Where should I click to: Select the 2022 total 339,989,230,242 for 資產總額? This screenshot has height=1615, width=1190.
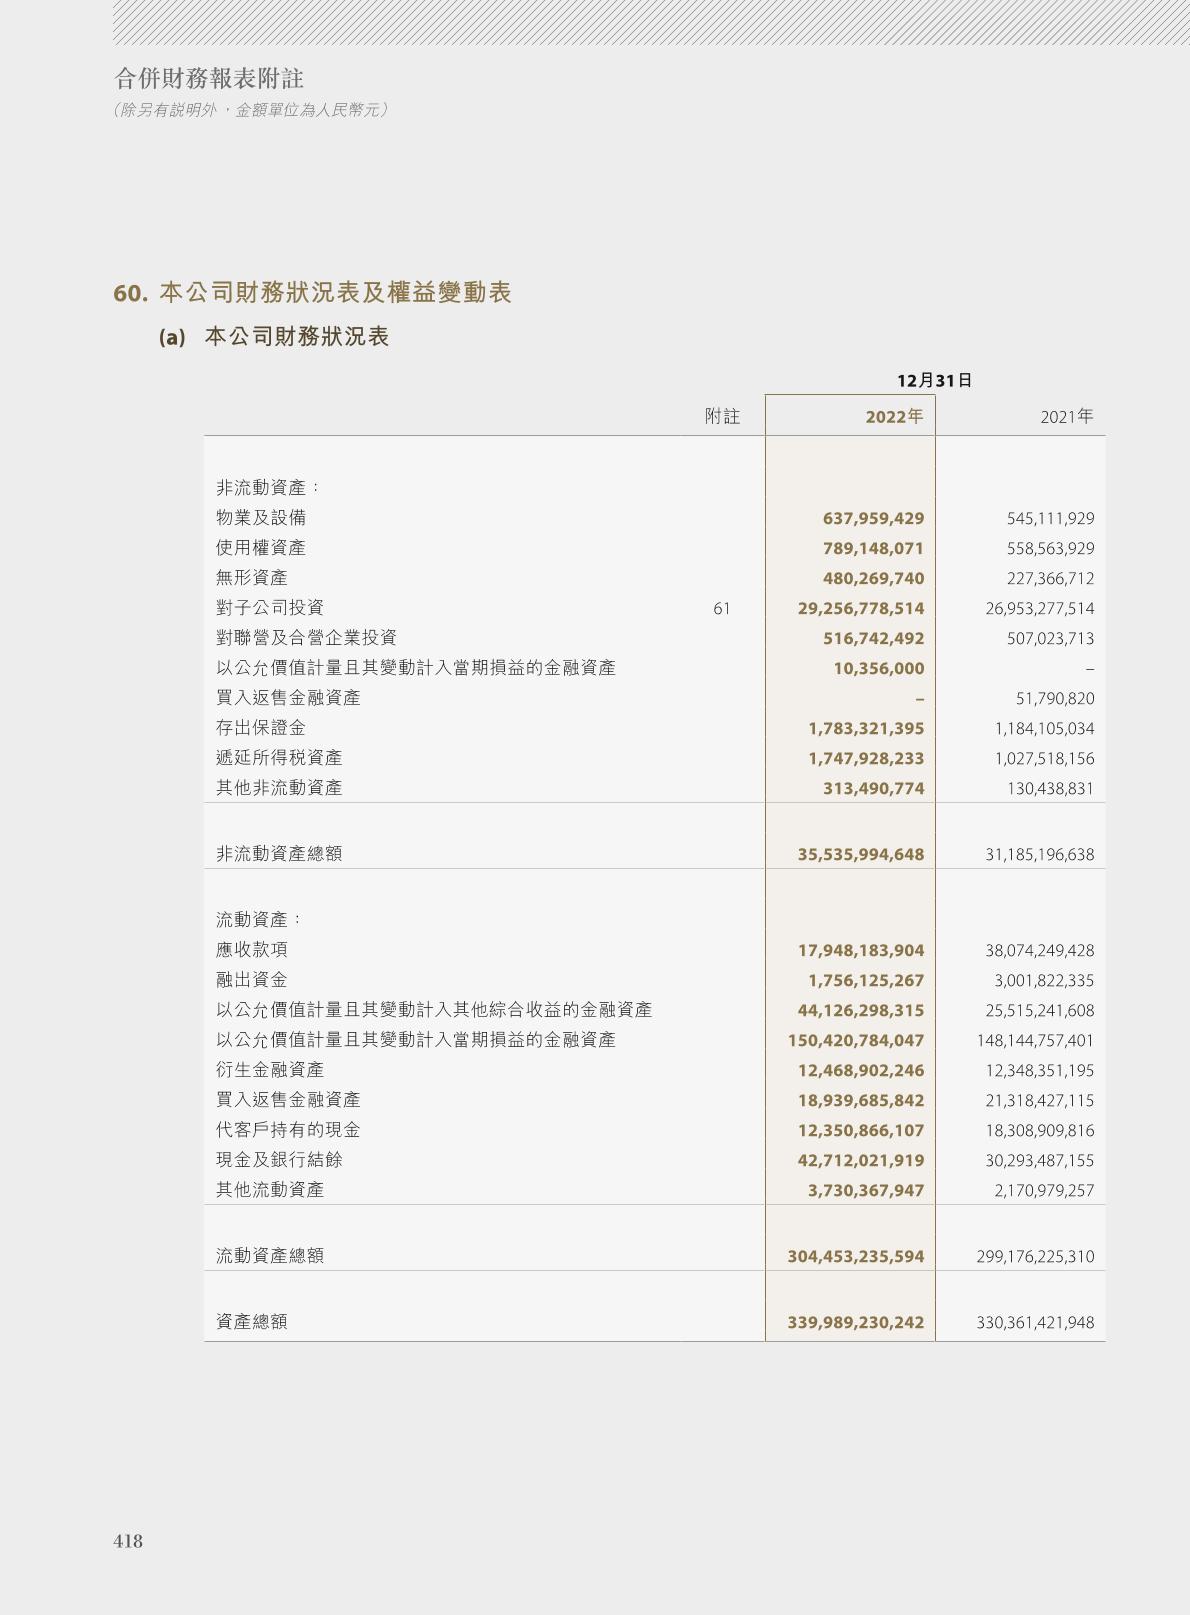856,1322
